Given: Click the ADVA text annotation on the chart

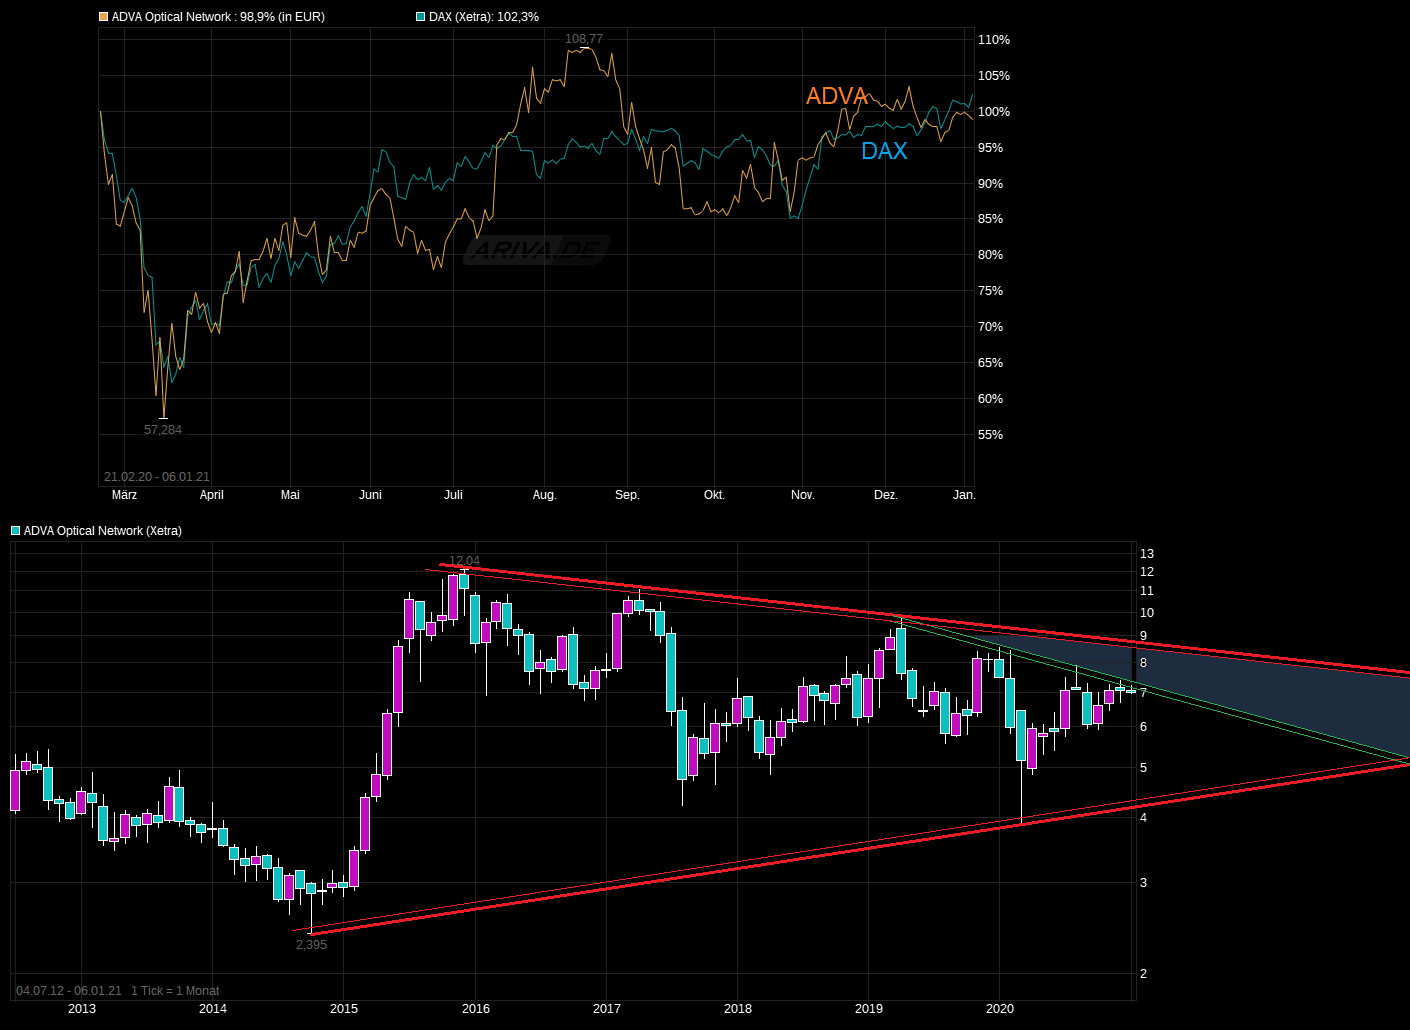Looking at the screenshot, I should point(837,96).
